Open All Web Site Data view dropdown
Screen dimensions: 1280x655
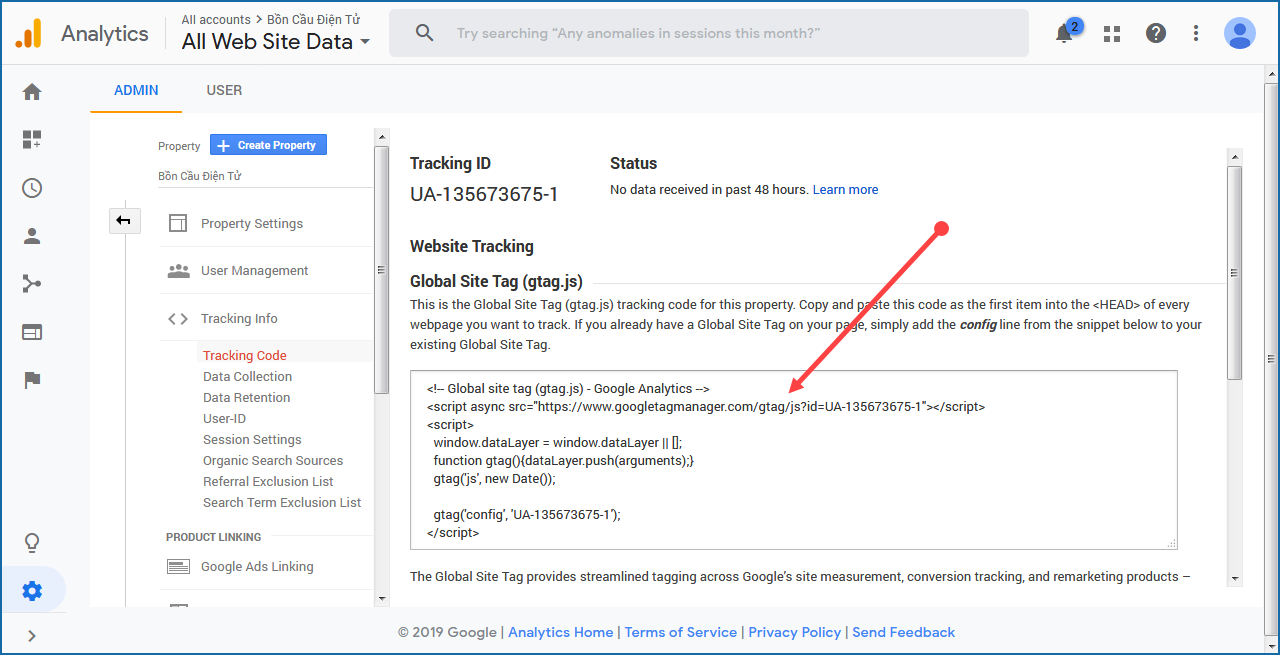[276, 42]
